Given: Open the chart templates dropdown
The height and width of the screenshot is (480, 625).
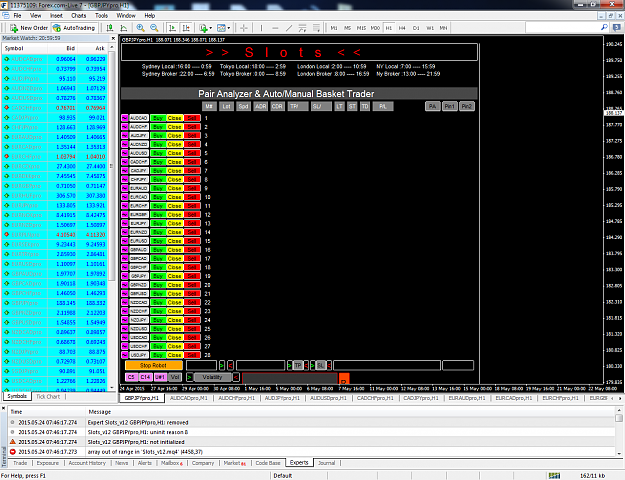Looking at the screenshot, I should coord(224,28).
